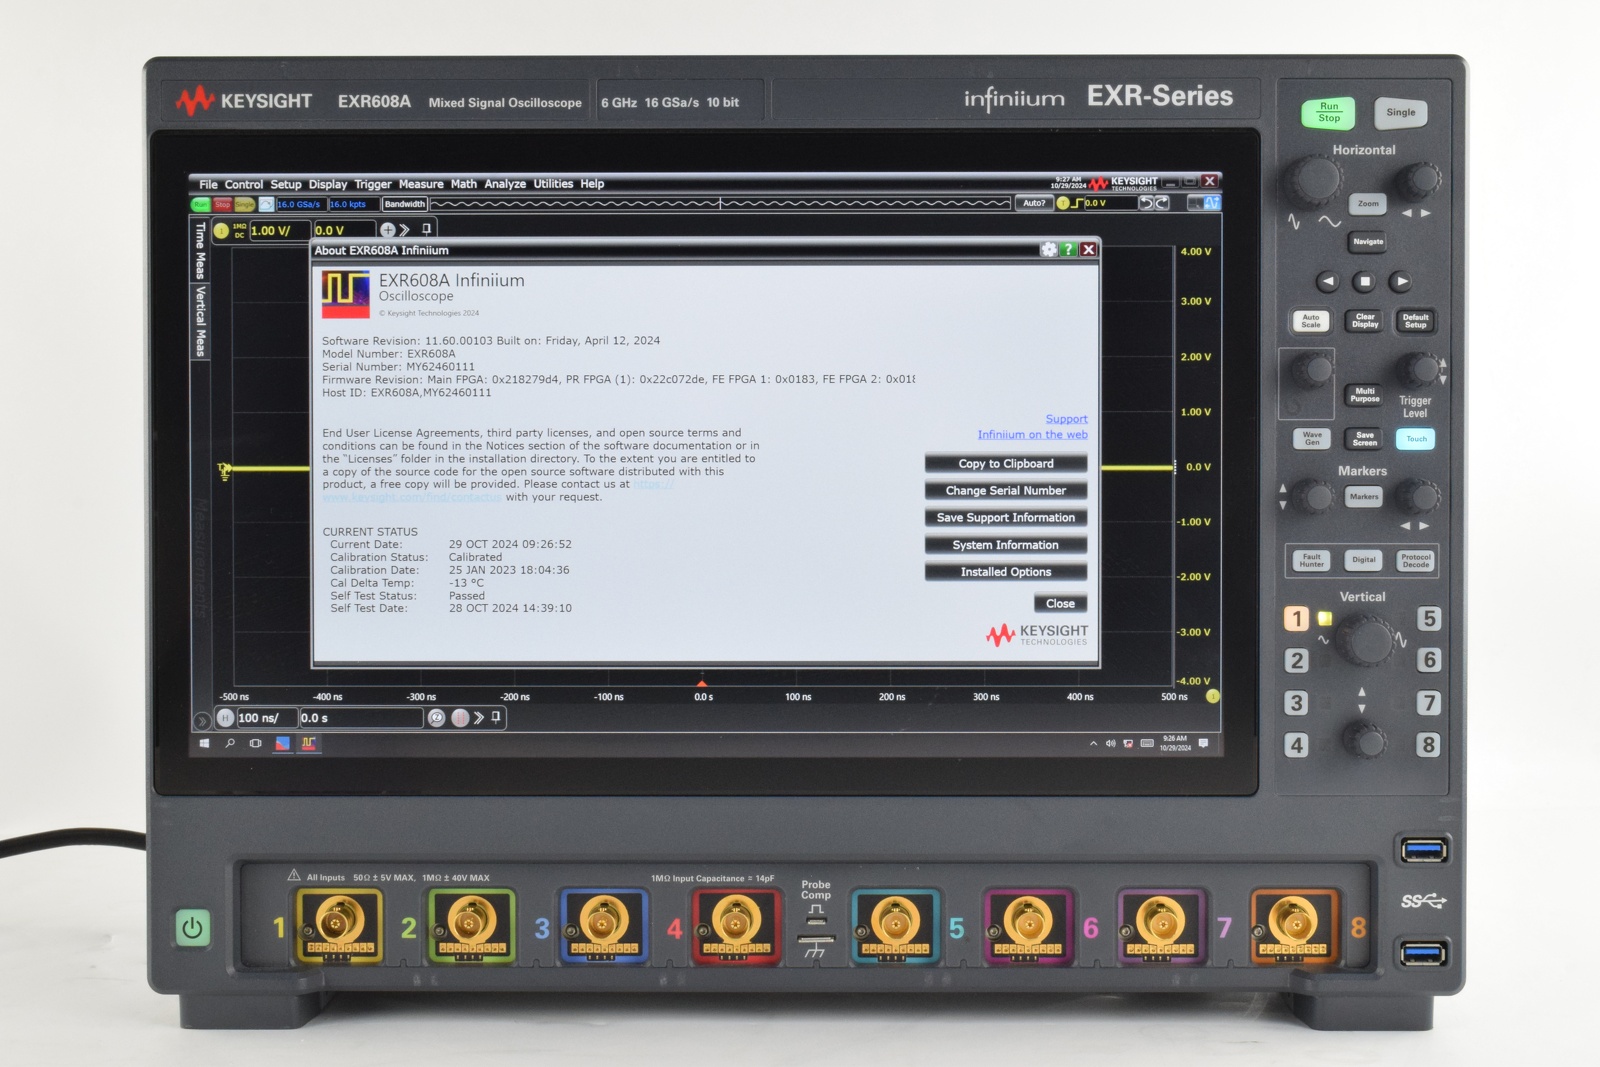Toggle channel 2 with the front-panel key
The width and height of the screenshot is (1600, 1067).
point(1297,661)
